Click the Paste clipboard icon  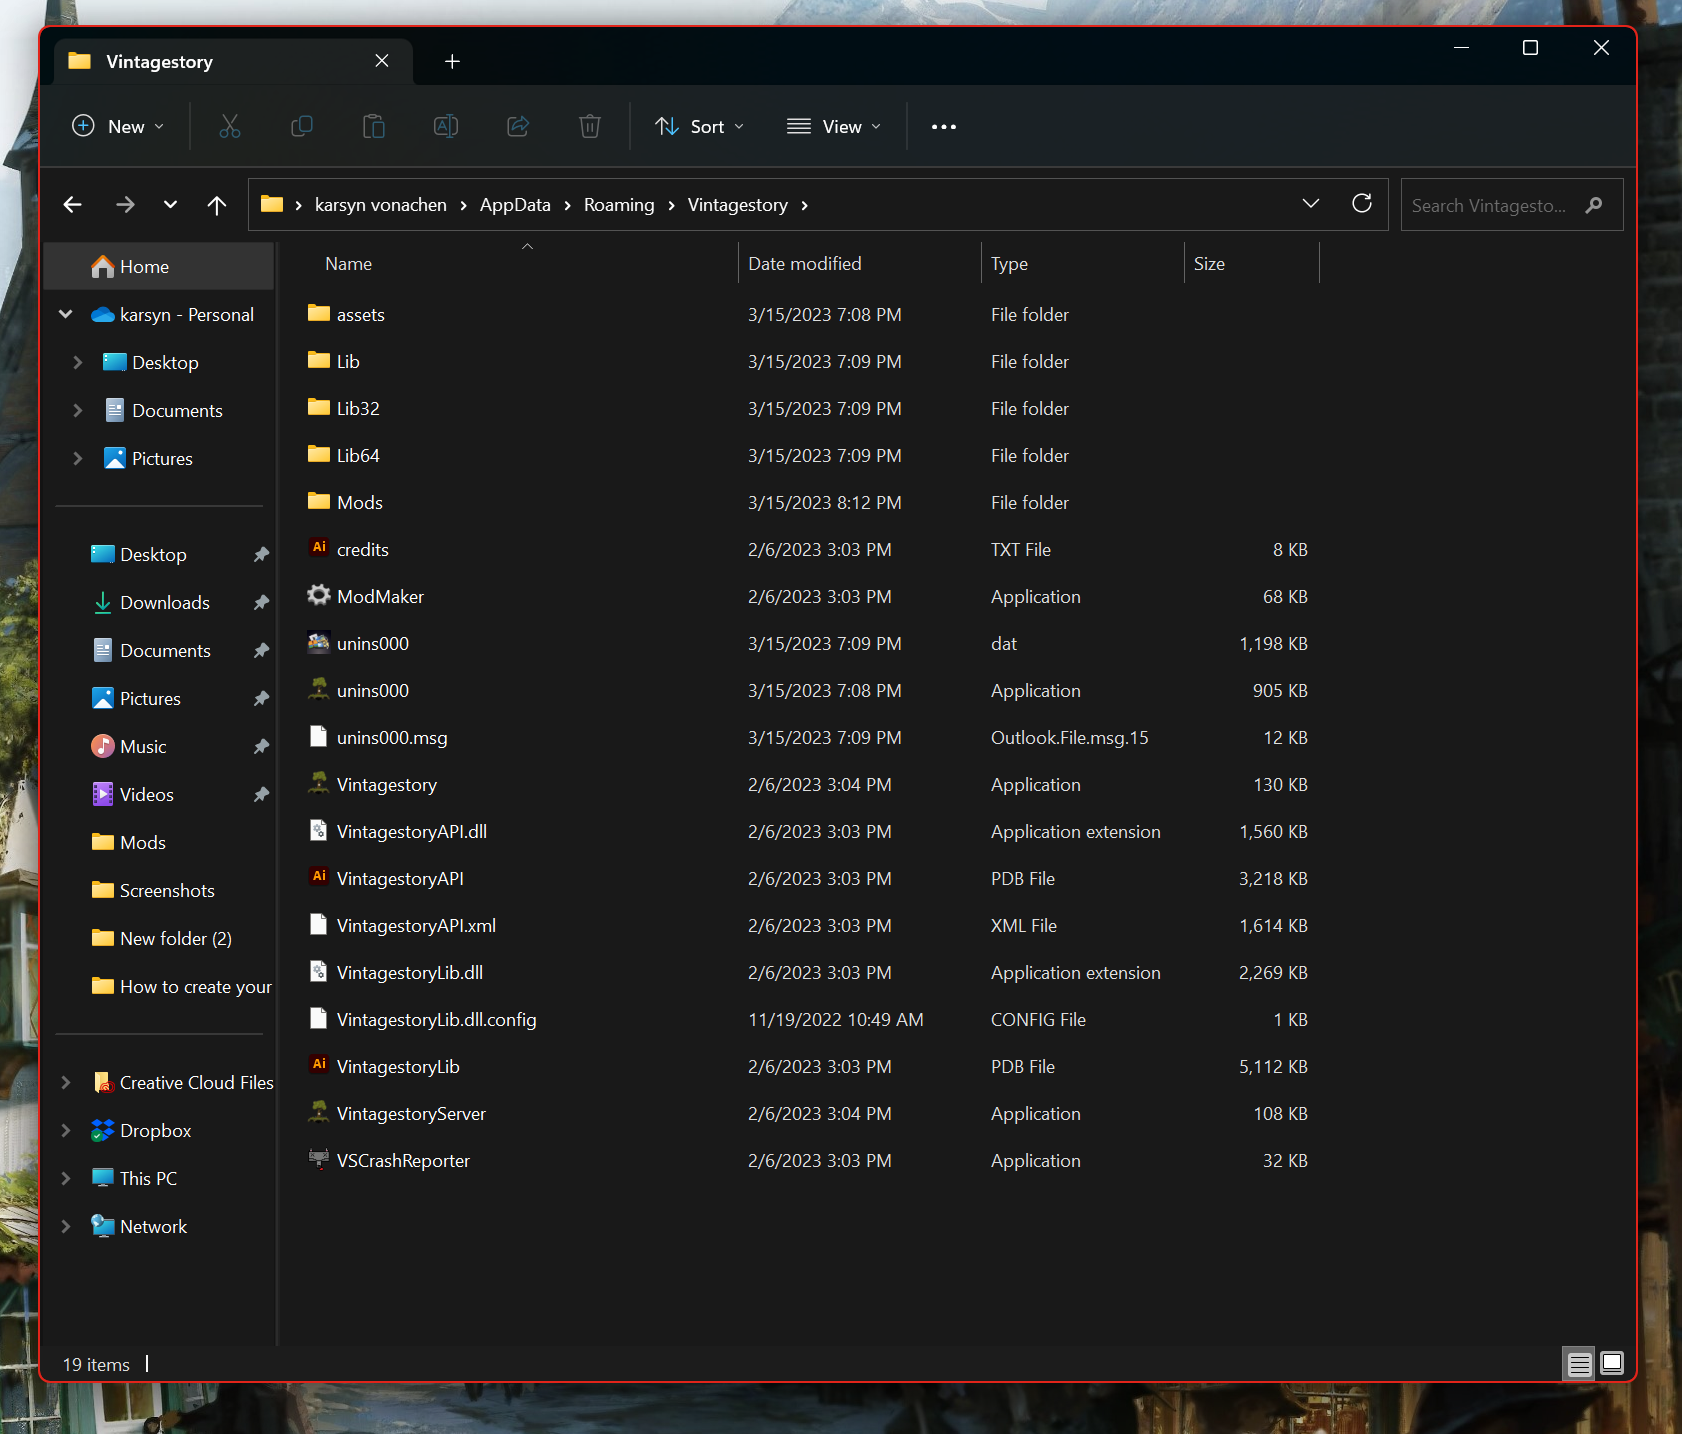point(373,127)
